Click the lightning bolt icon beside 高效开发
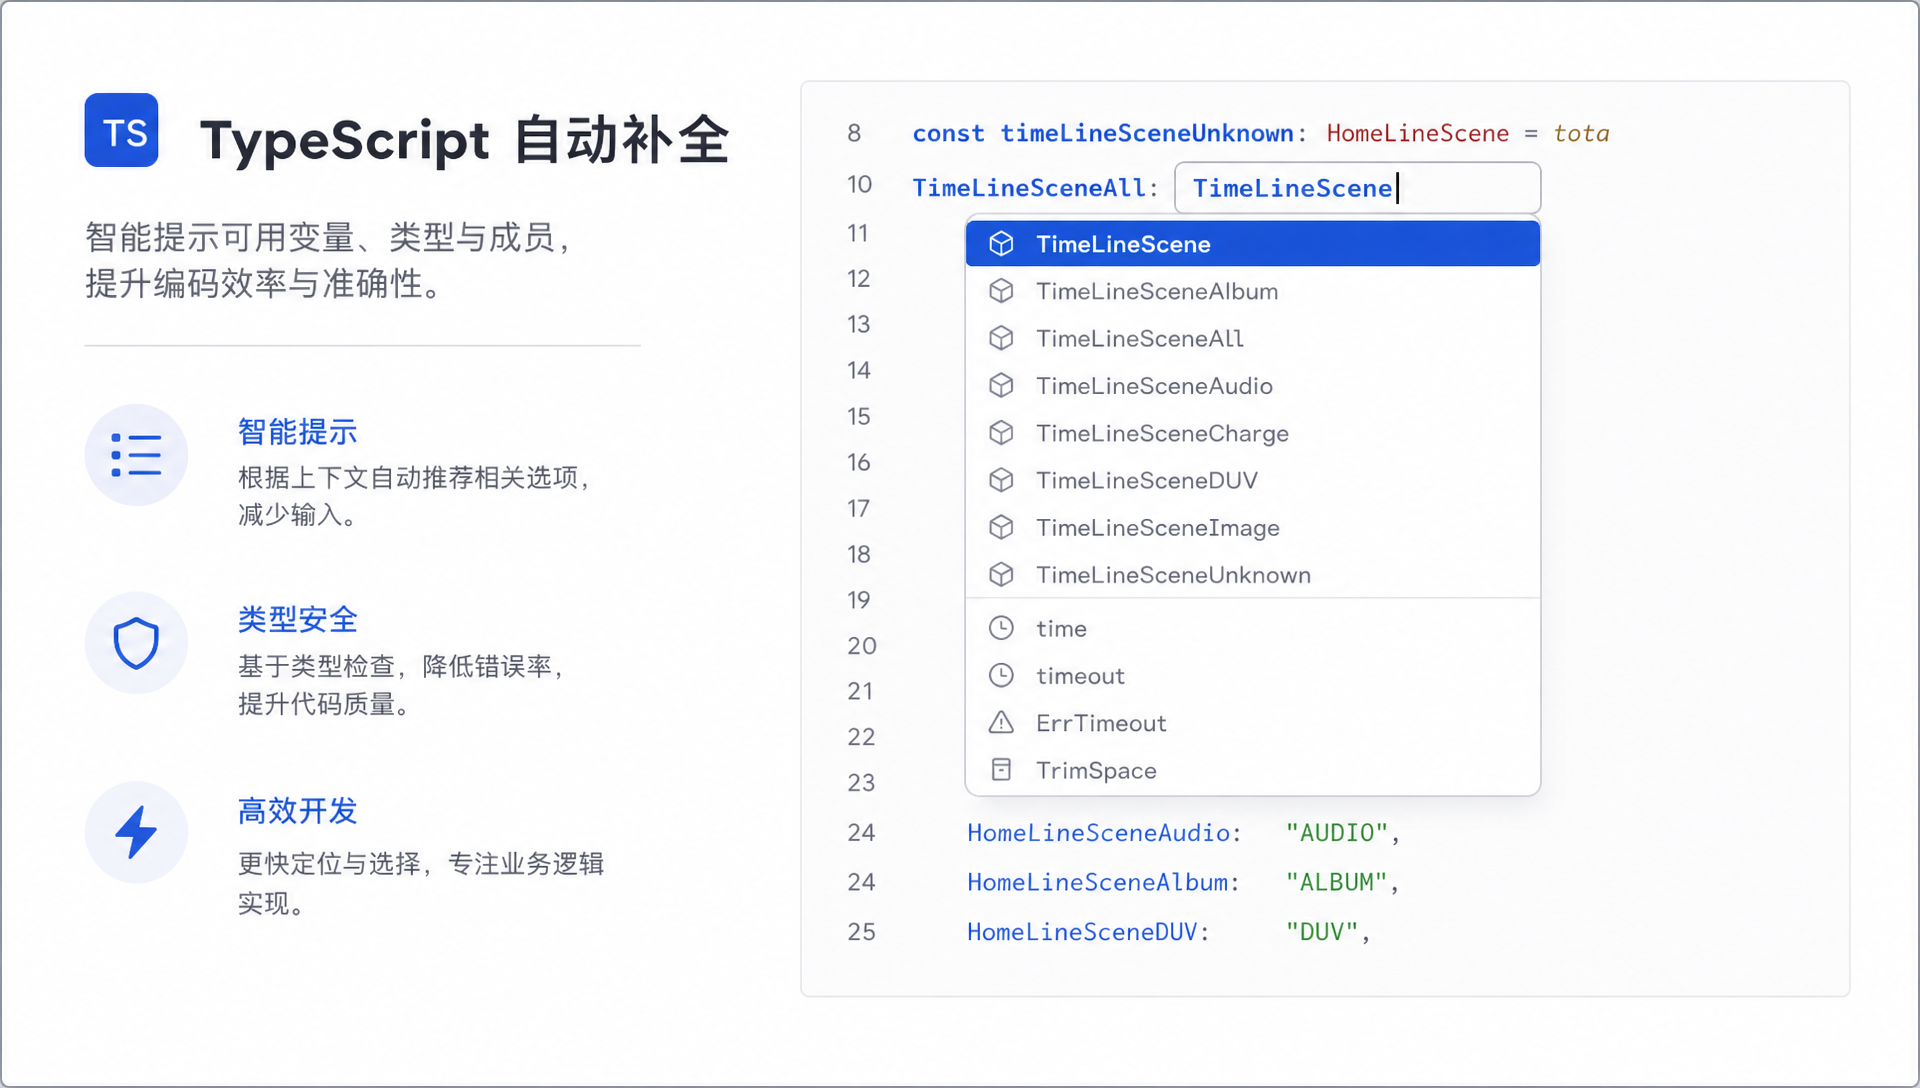This screenshot has width=1920, height=1088. [136, 832]
